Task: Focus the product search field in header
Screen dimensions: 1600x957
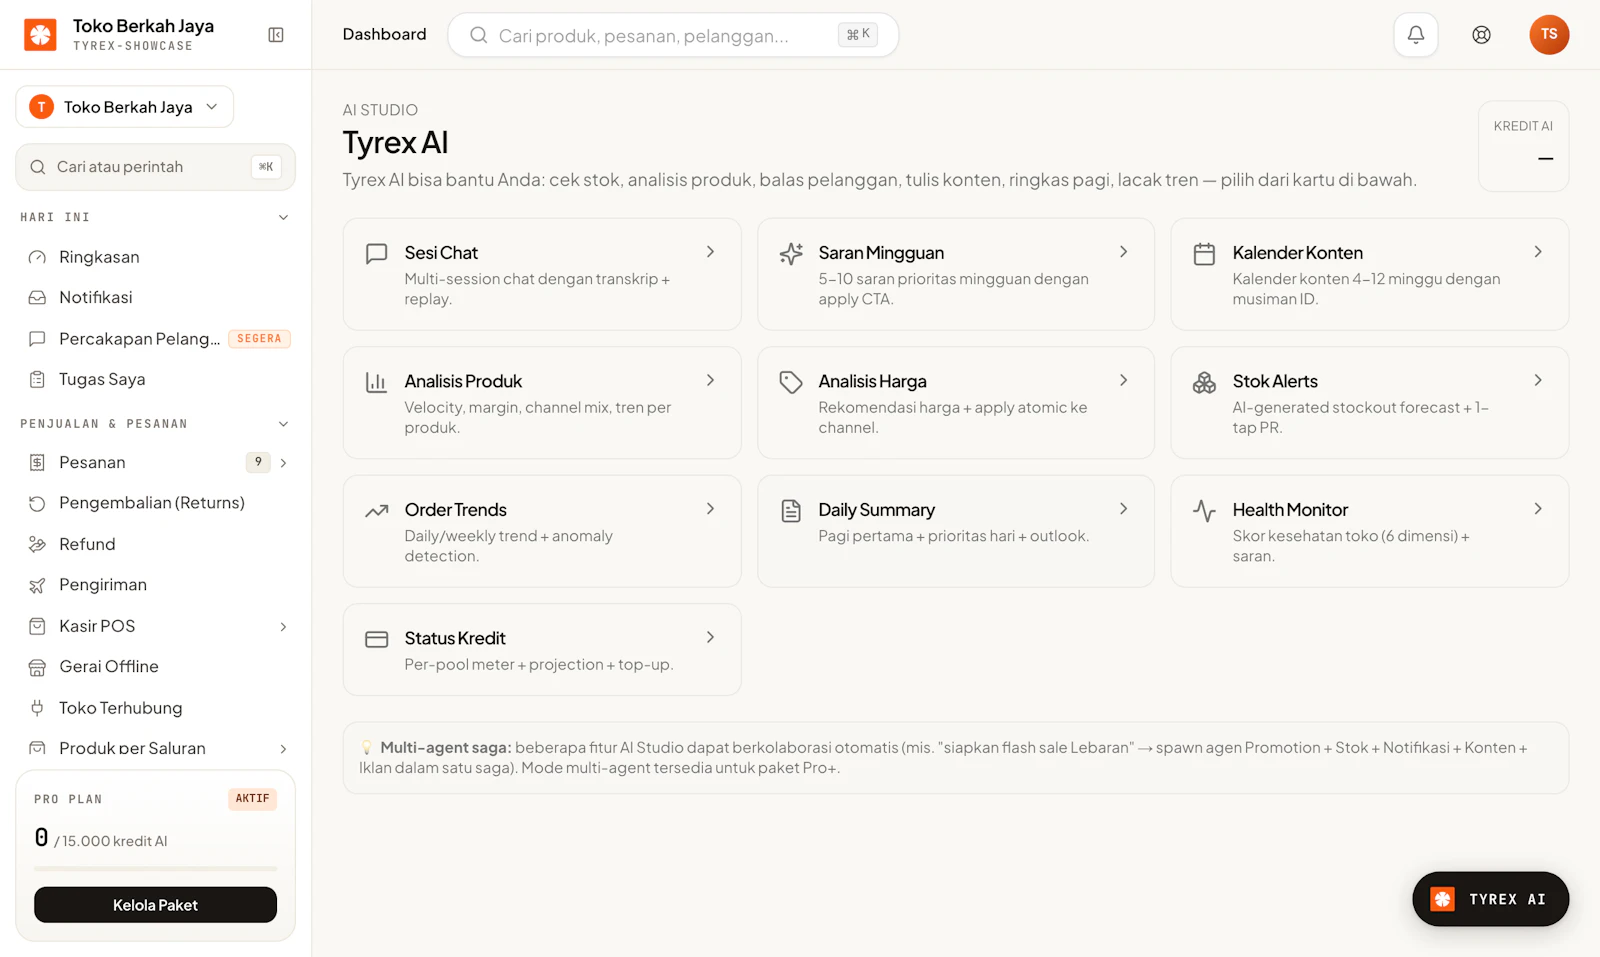Action: tap(673, 35)
